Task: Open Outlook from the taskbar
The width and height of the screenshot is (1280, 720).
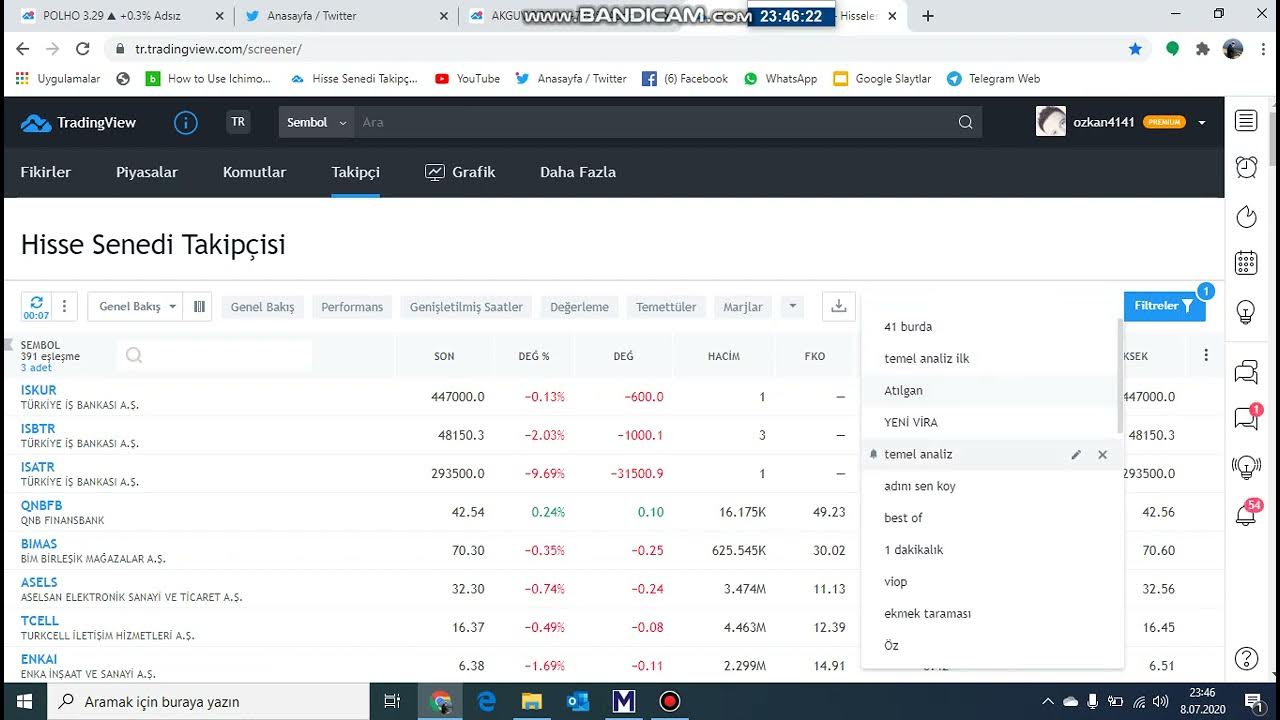Action: pyautogui.click(x=578, y=701)
